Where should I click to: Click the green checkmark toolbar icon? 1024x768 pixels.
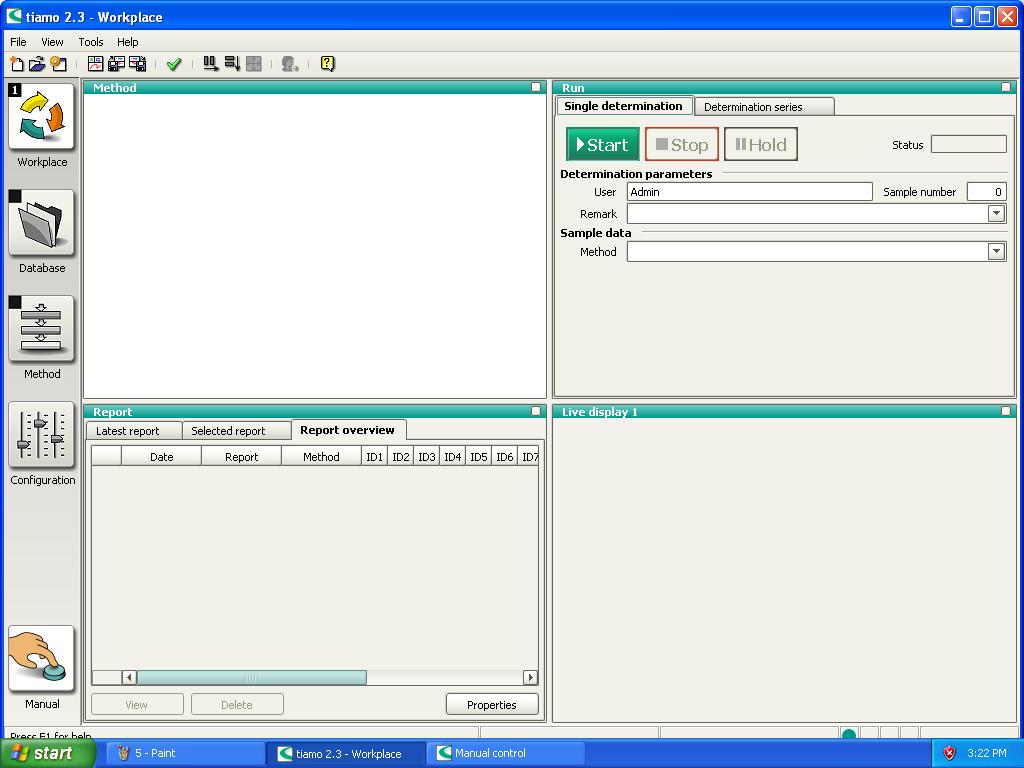(x=174, y=64)
